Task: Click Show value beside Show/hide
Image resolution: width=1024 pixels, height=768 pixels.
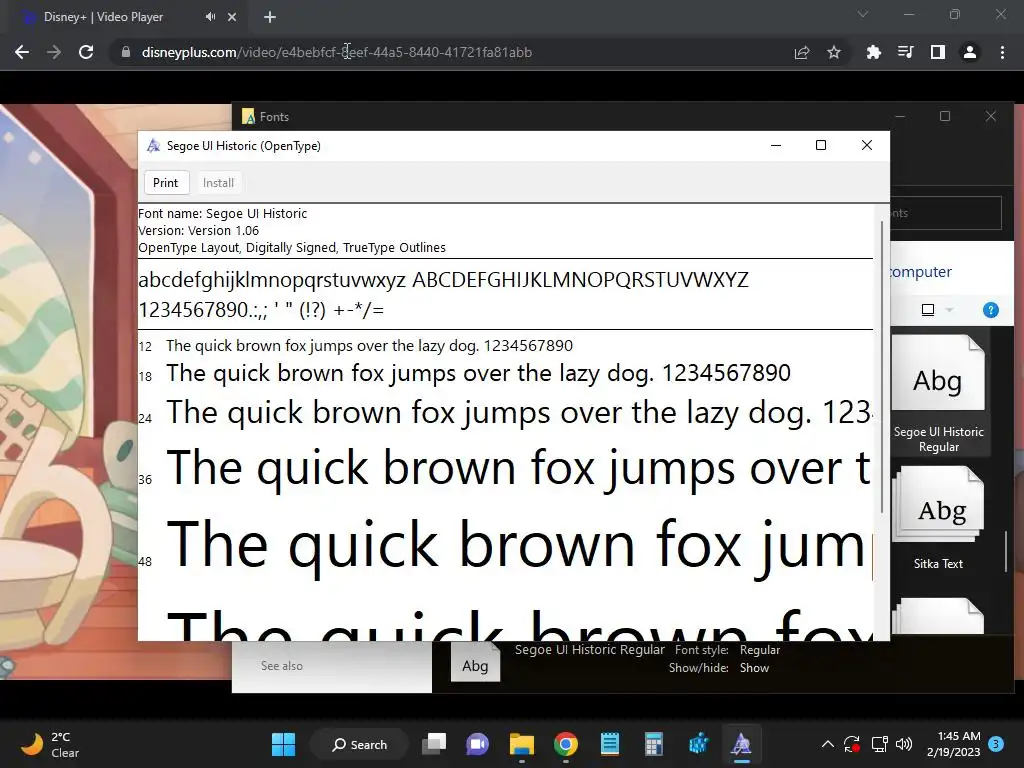Action: tap(754, 668)
